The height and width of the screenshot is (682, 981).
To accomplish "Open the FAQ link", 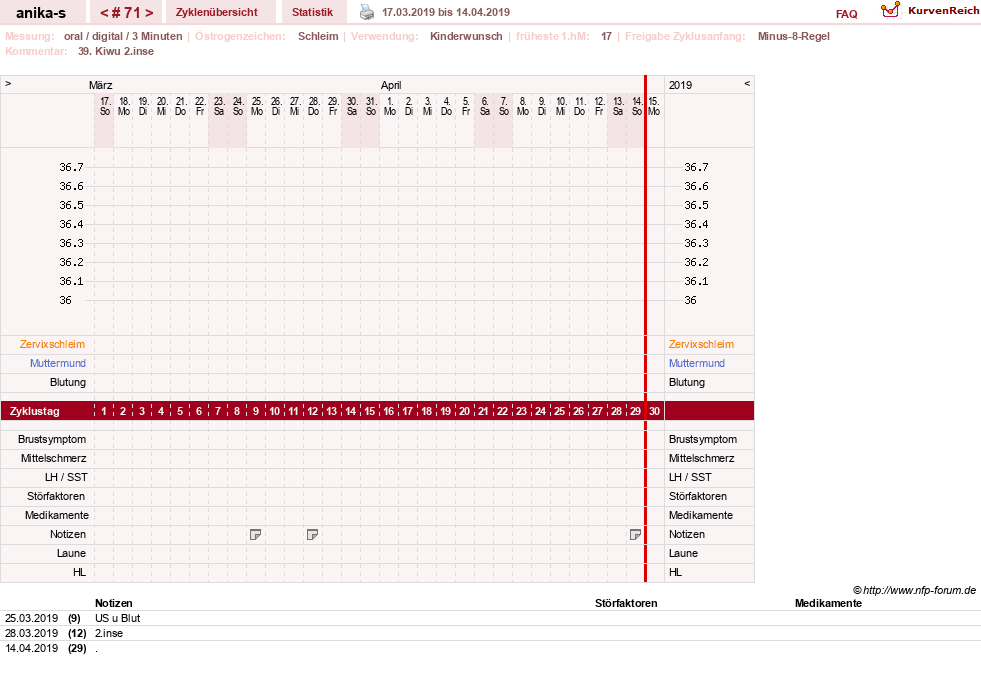I will [846, 14].
